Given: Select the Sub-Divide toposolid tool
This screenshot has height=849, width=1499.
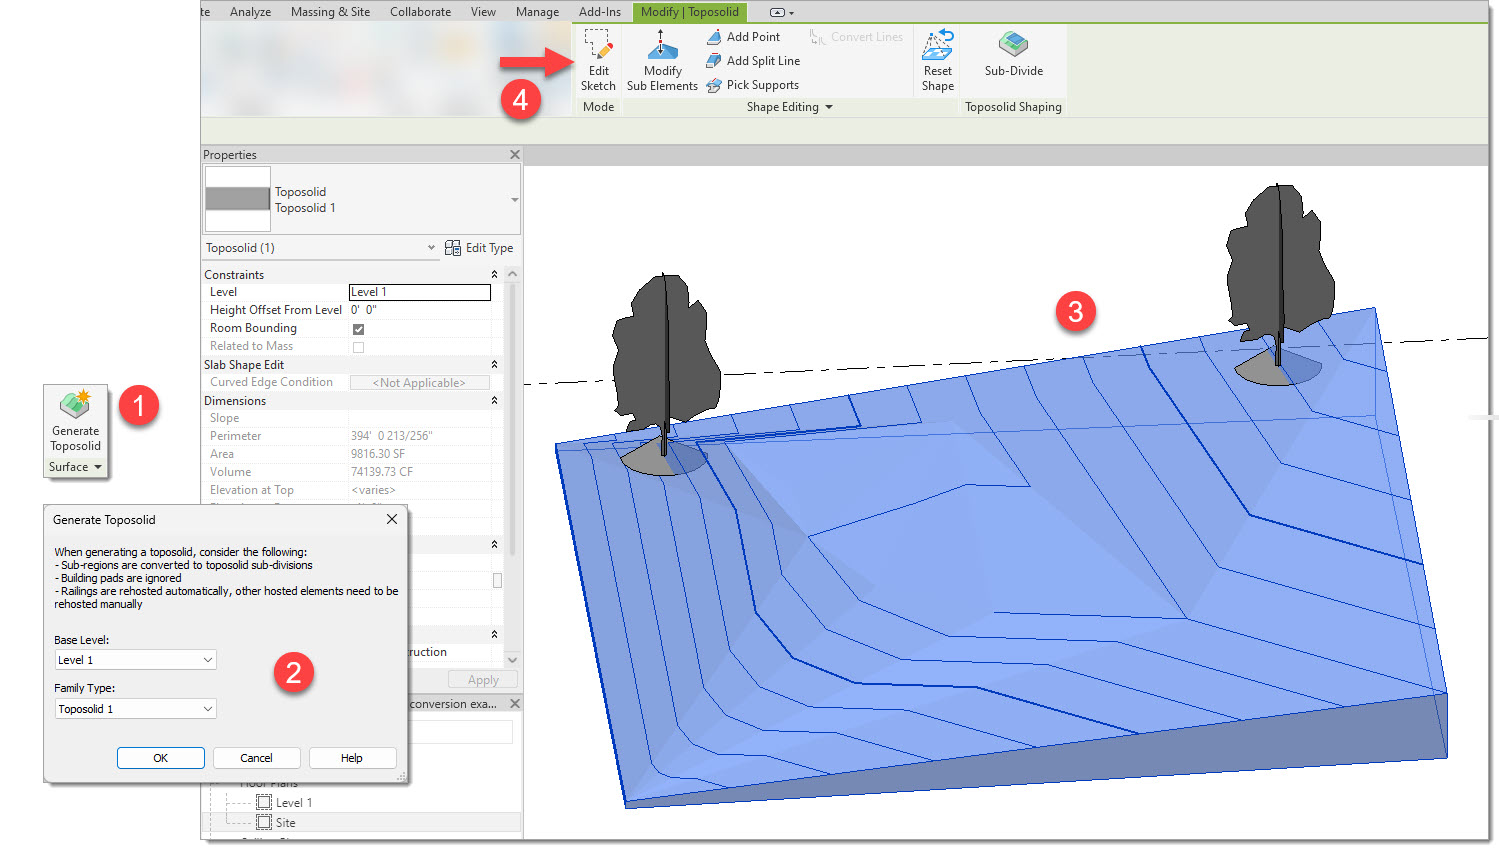Looking at the screenshot, I should [x=1013, y=54].
